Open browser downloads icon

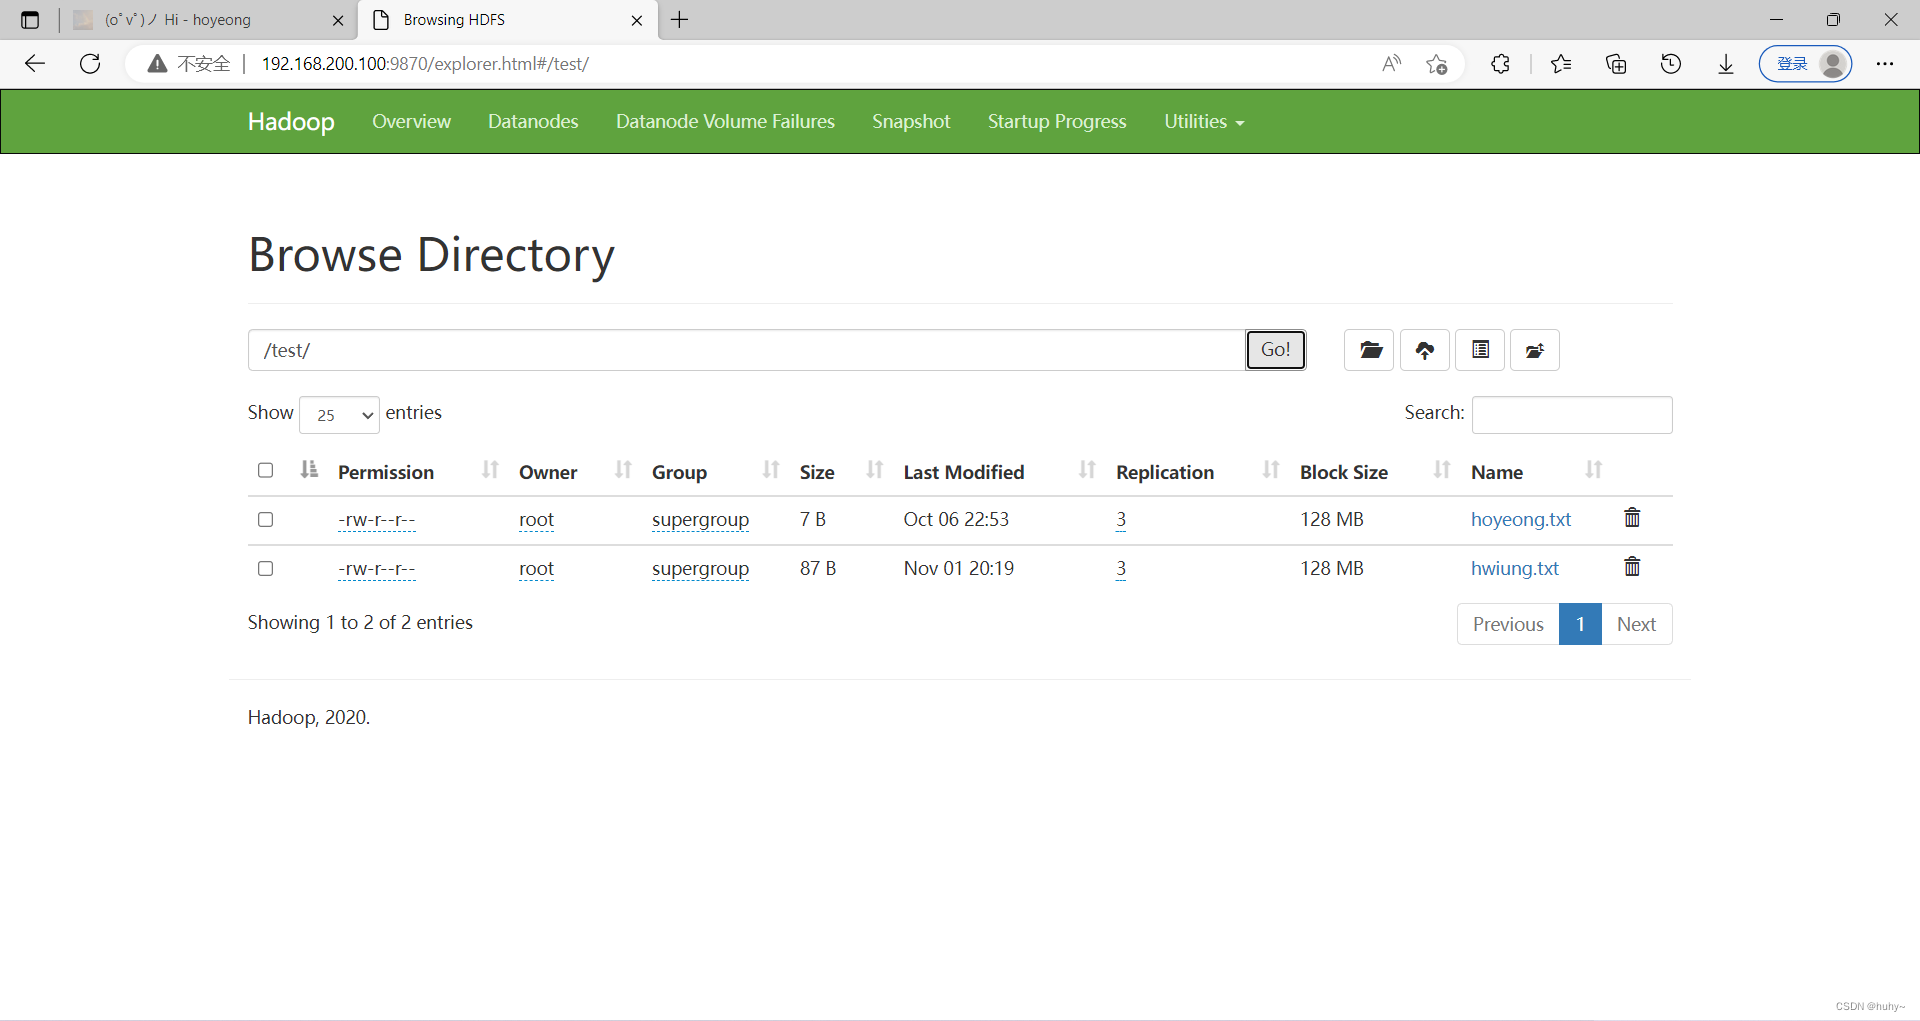click(1726, 64)
